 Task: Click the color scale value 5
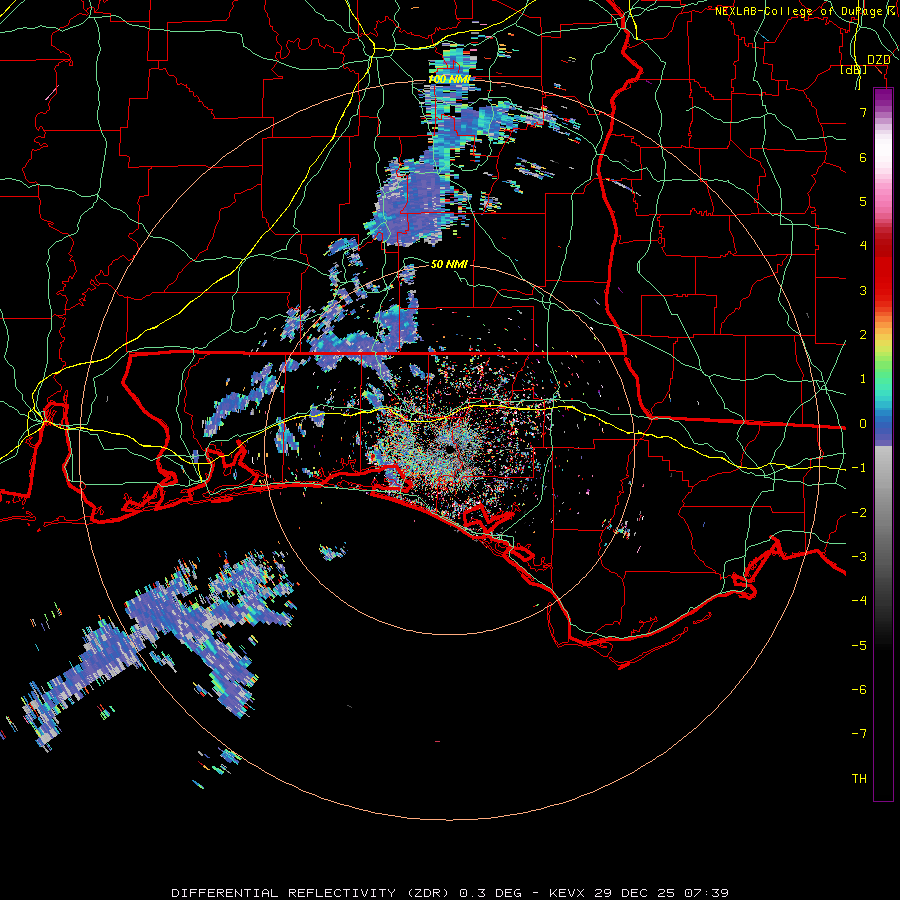click(x=863, y=201)
